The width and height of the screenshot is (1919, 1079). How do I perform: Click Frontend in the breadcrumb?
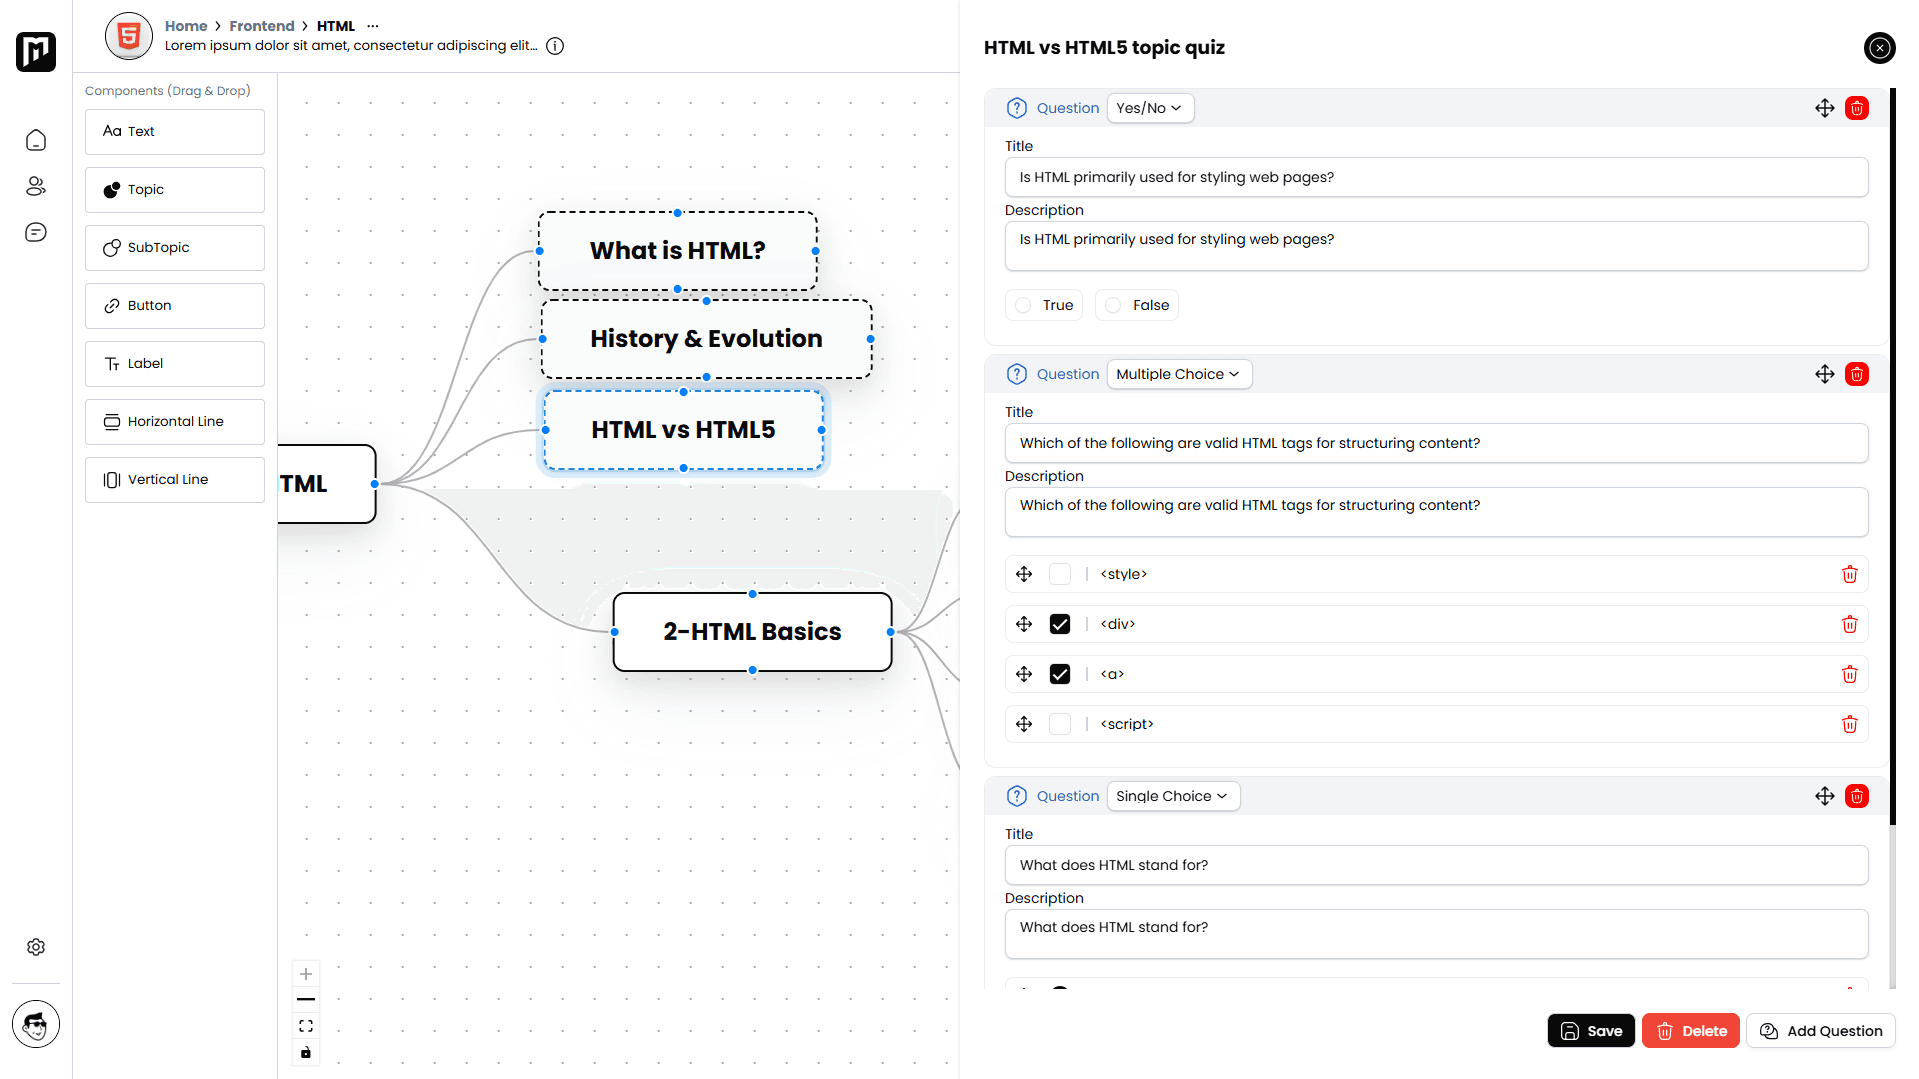pos(262,25)
